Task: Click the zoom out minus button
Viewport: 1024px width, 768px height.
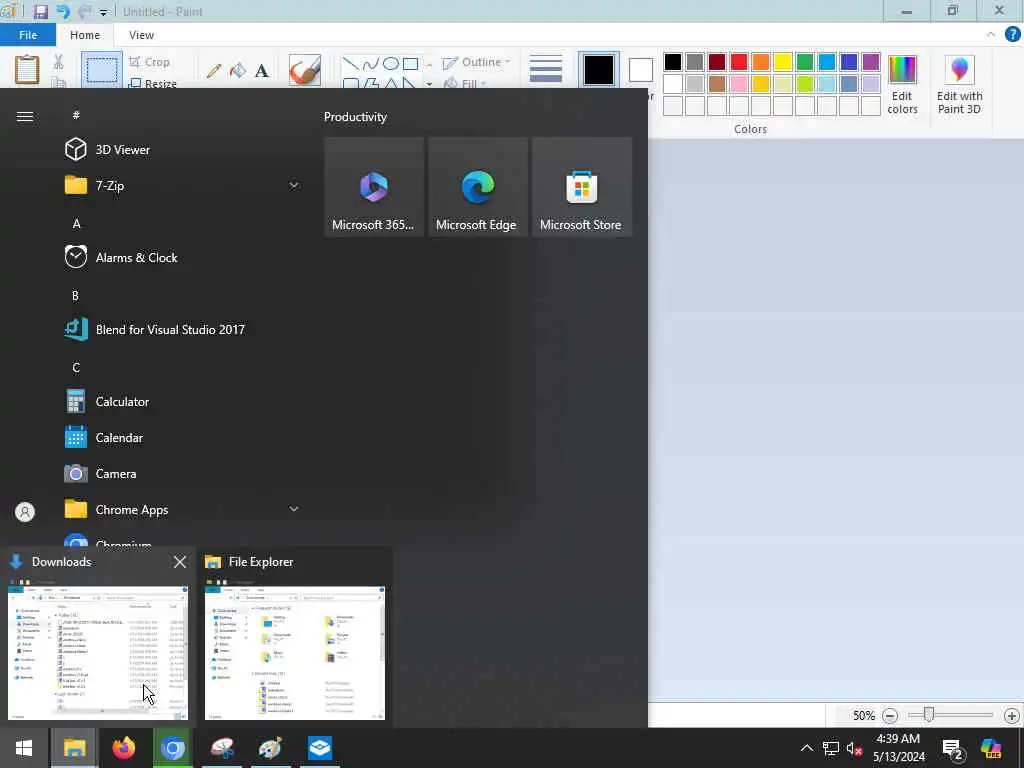Action: (889, 716)
